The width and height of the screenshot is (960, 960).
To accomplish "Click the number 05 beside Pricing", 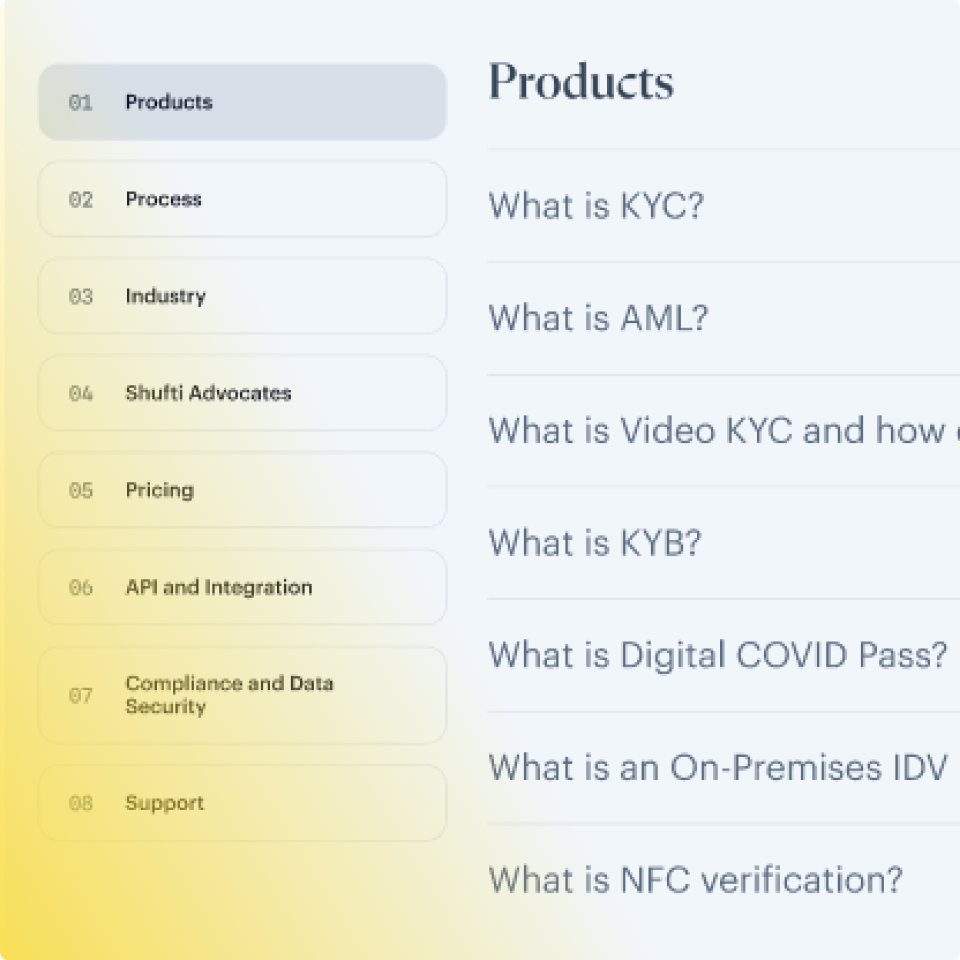I will tap(80, 491).
